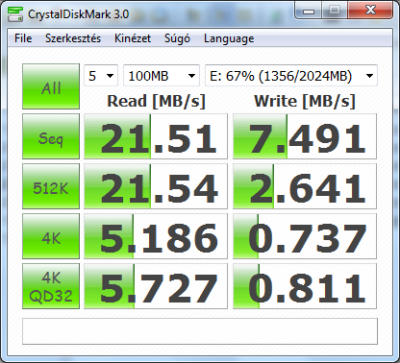Select the 512K write result 2.641
This screenshot has height=363, width=400.
(x=305, y=186)
